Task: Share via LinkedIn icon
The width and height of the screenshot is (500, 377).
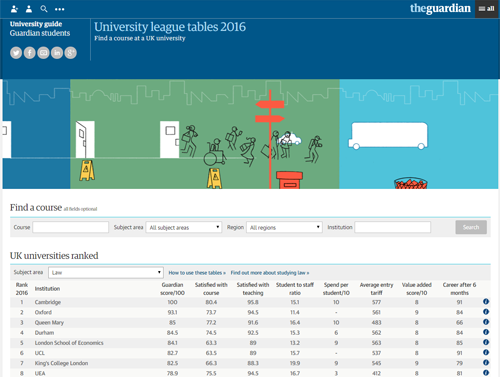Action: coord(57,53)
